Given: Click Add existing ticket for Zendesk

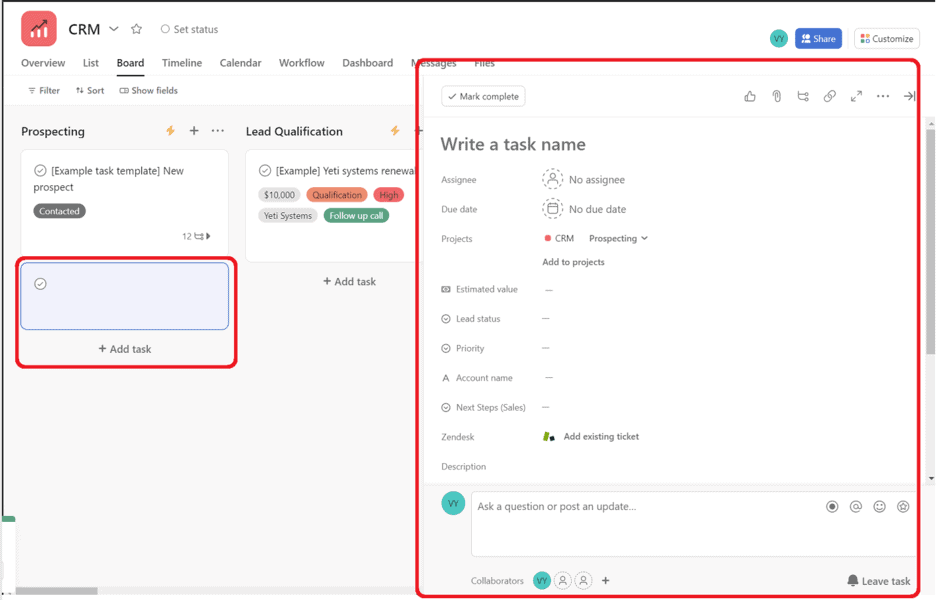Looking at the screenshot, I should coord(602,436).
